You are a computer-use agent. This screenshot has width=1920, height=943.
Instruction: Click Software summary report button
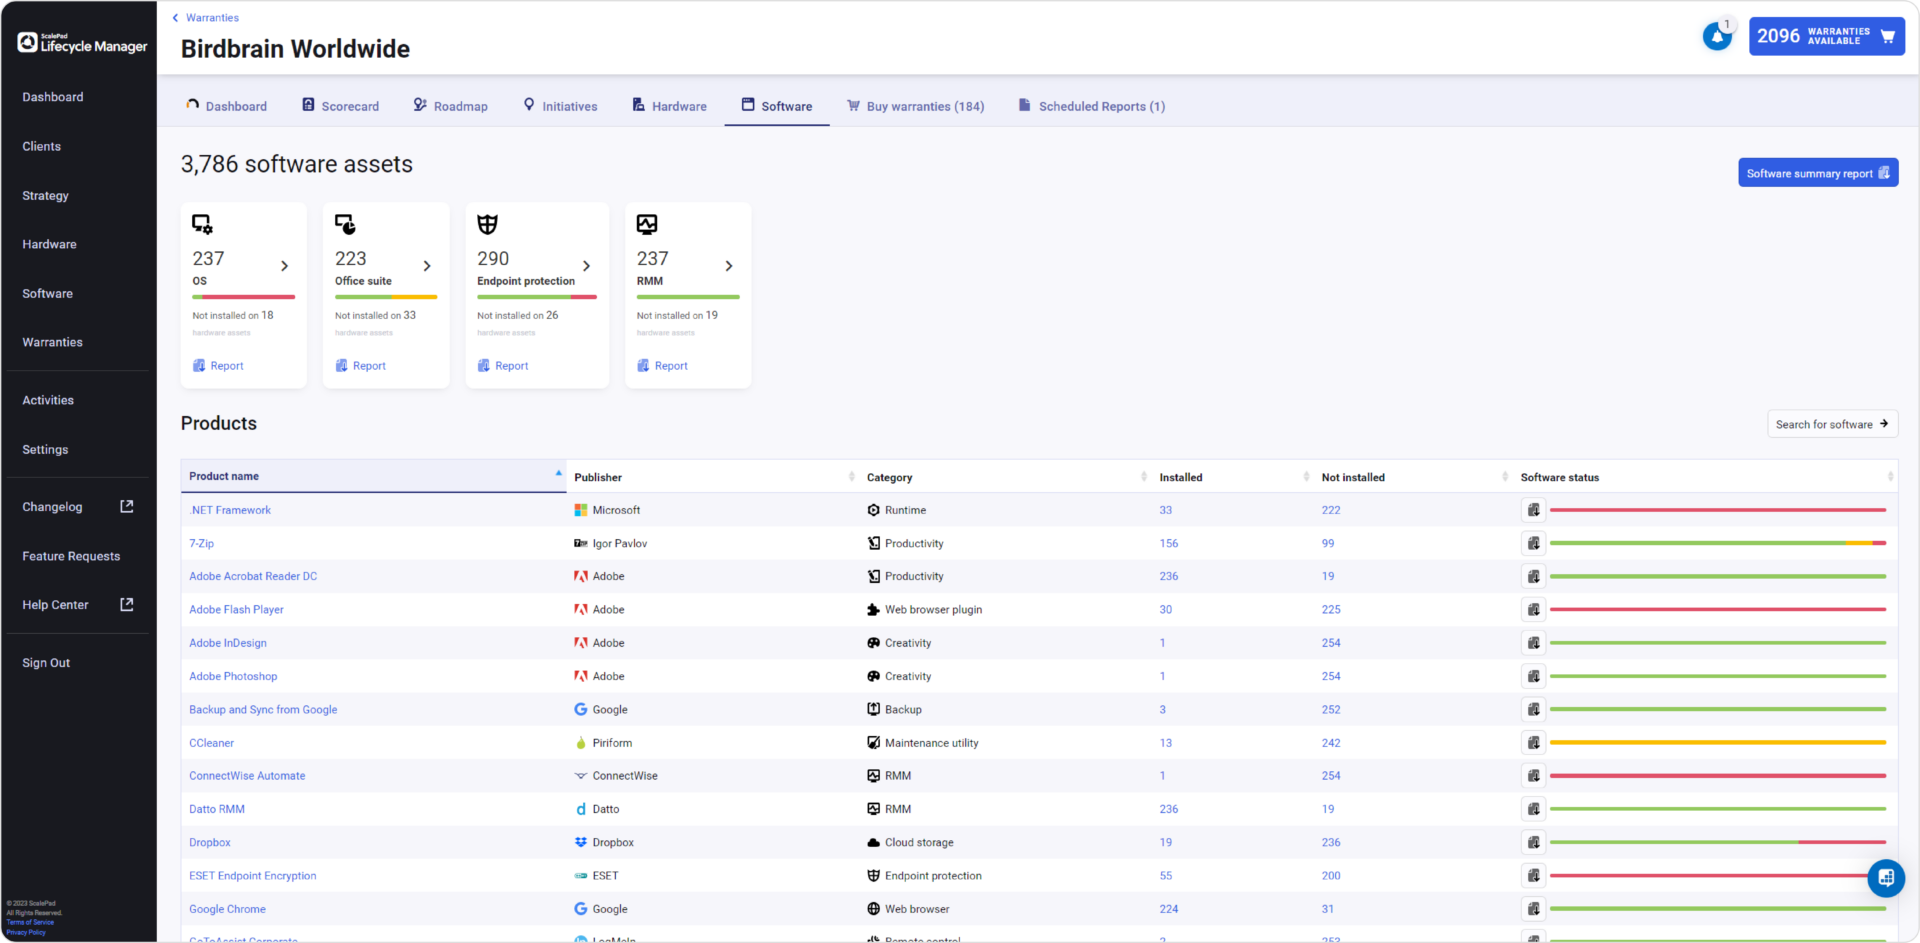pos(1817,173)
